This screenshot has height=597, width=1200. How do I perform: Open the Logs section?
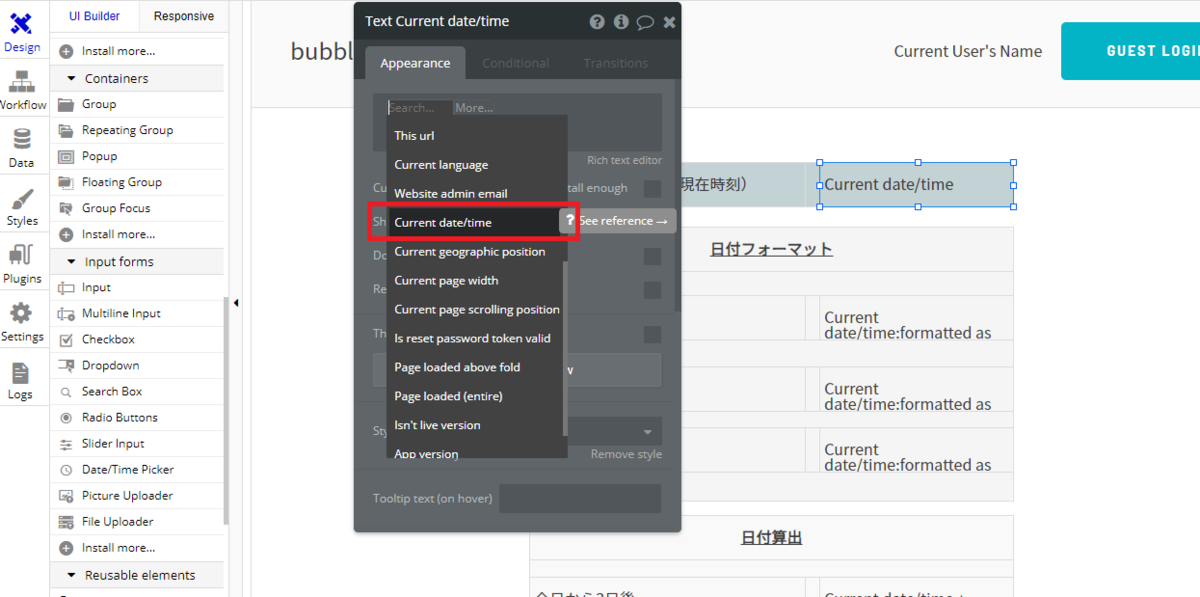click(x=21, y=380)
